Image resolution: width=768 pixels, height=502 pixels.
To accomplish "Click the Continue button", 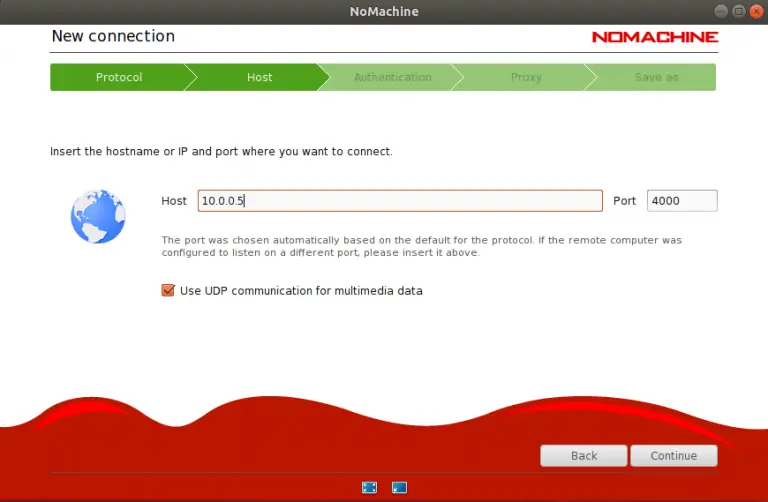I will click(x=674, y=455).
